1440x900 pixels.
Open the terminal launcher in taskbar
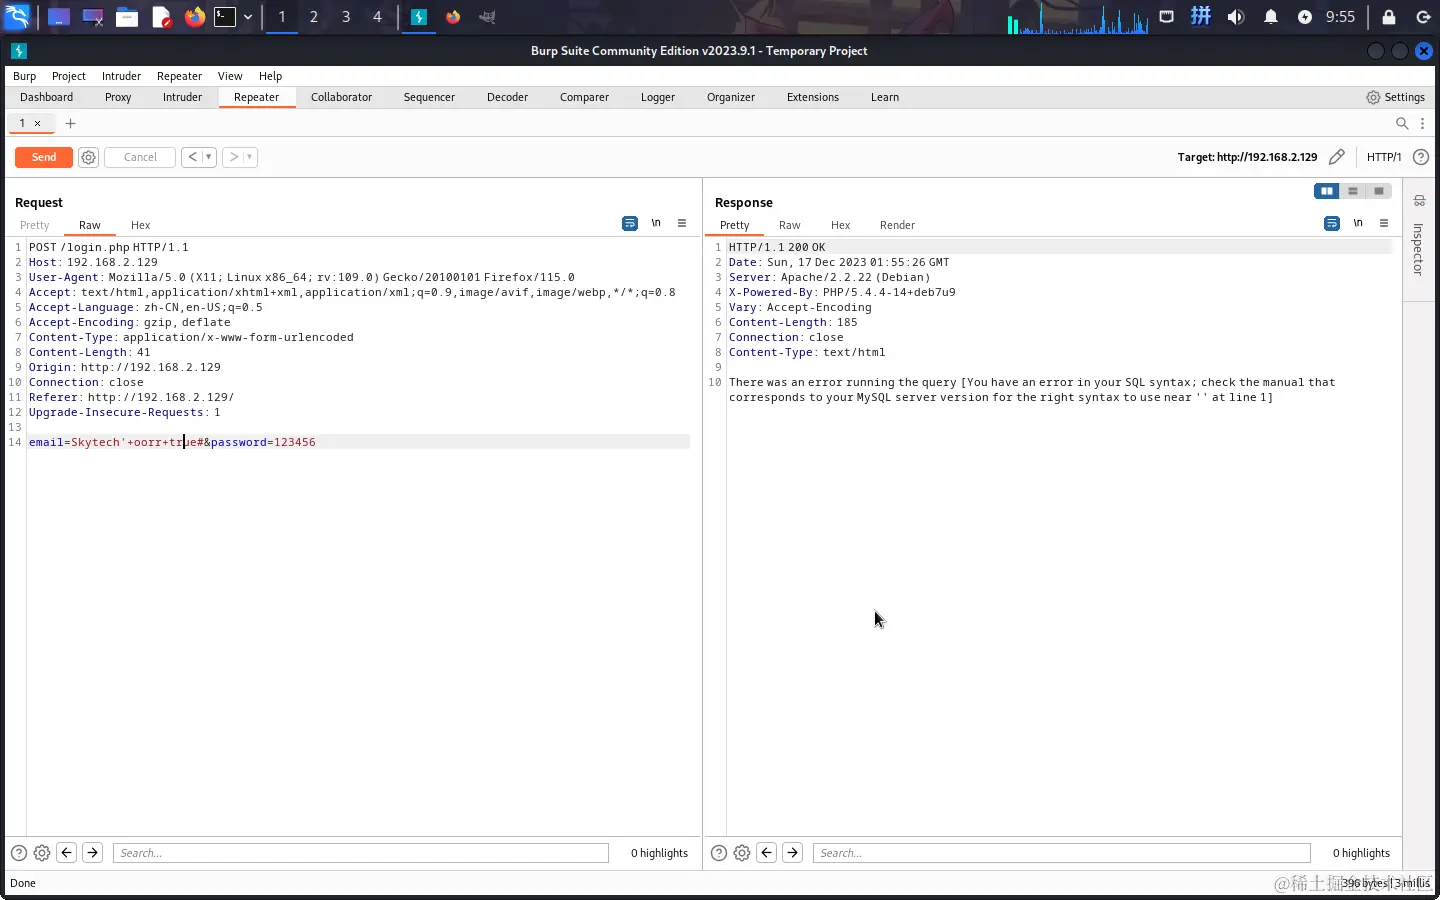(x=225, y=17)
